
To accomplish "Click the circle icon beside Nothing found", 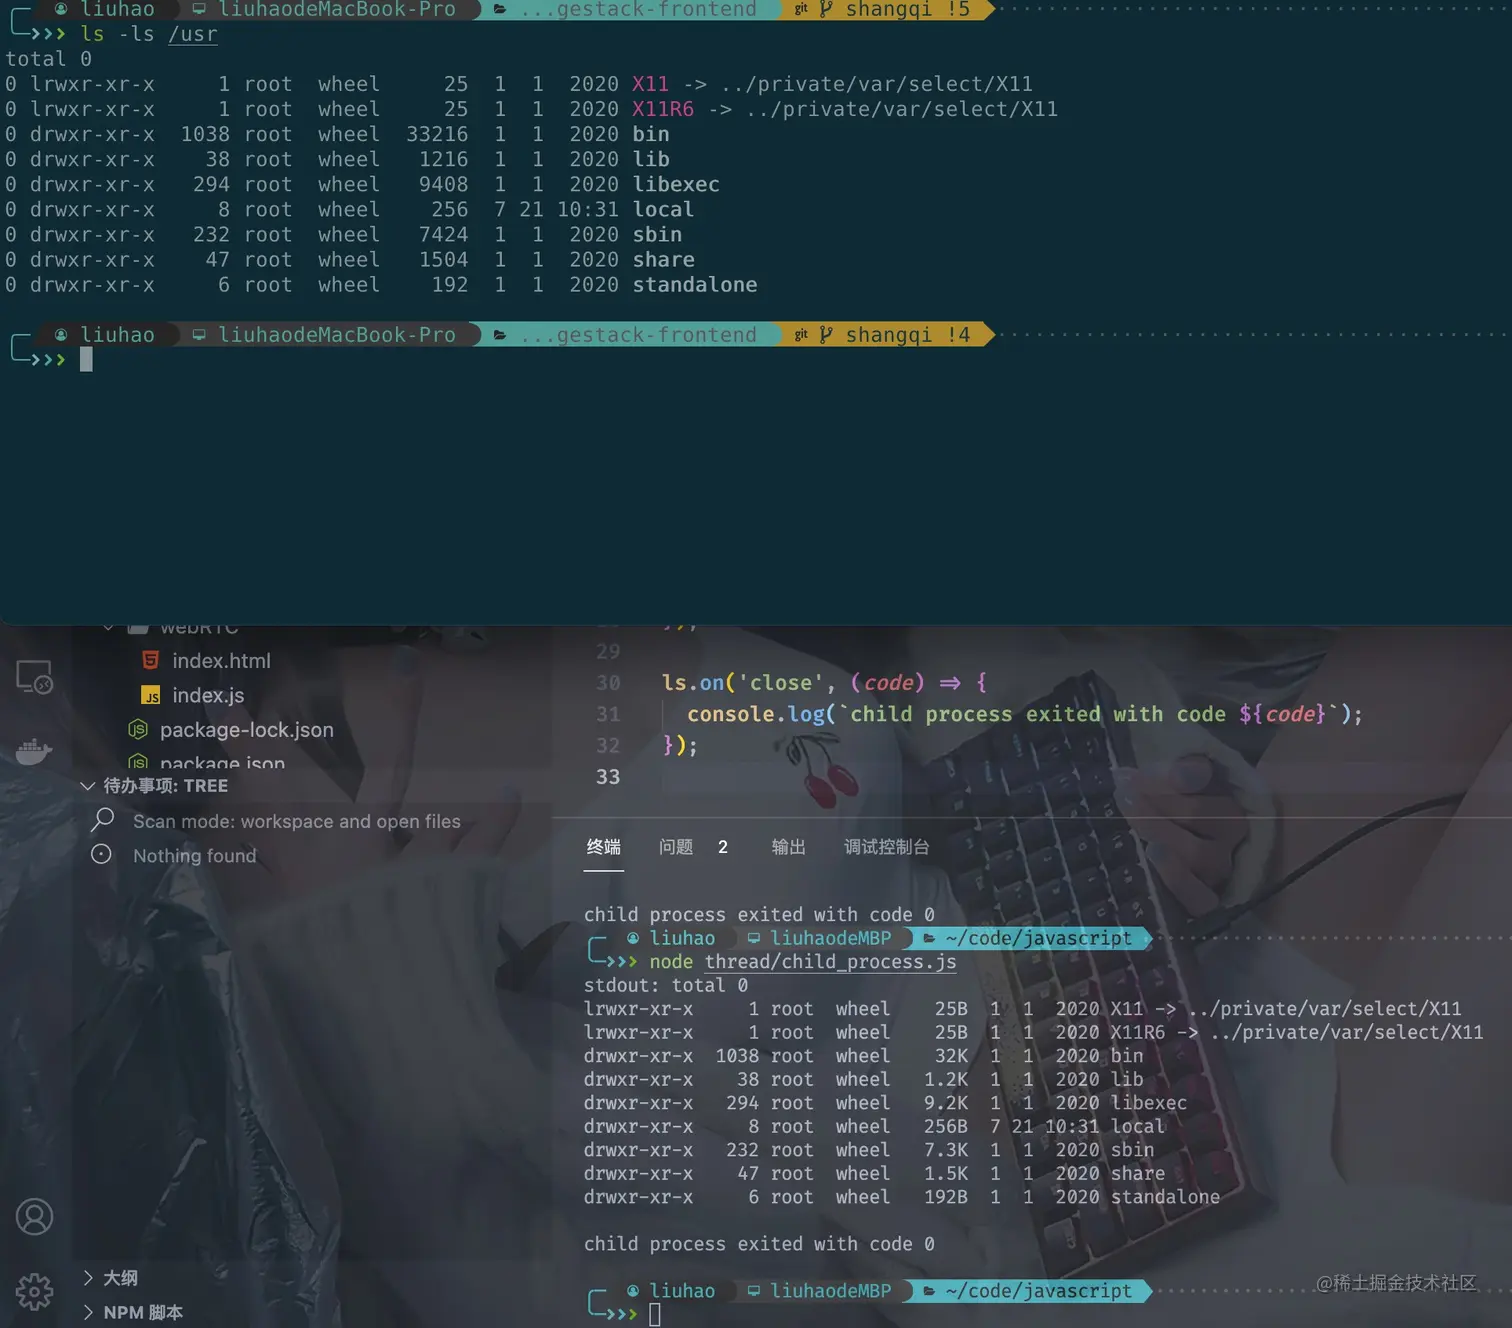I will (x=101, y=855).
